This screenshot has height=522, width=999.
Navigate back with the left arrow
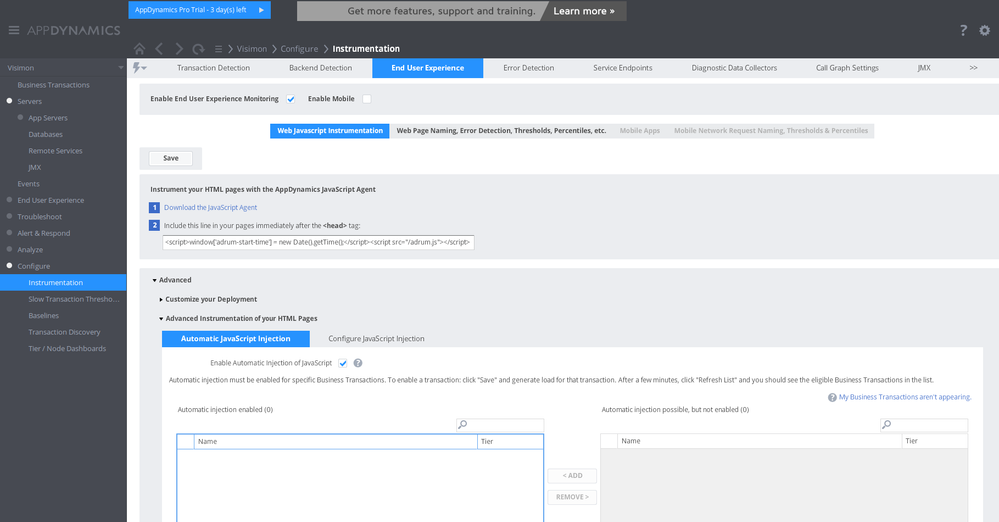(x=159, y=48)
